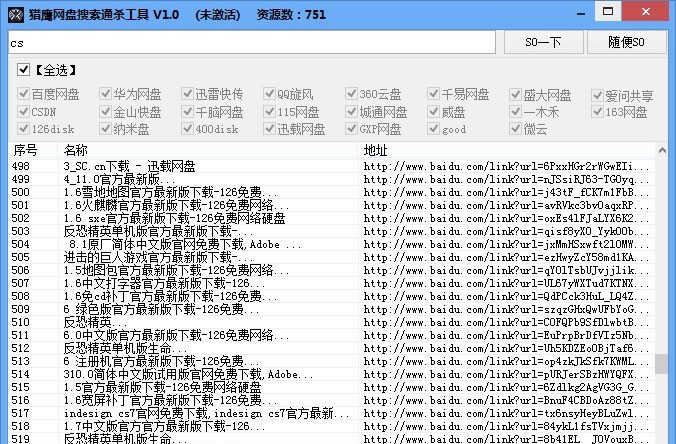
Task: Toggle the 千脑网盘 checkbox
Action: tap(187, 112)
